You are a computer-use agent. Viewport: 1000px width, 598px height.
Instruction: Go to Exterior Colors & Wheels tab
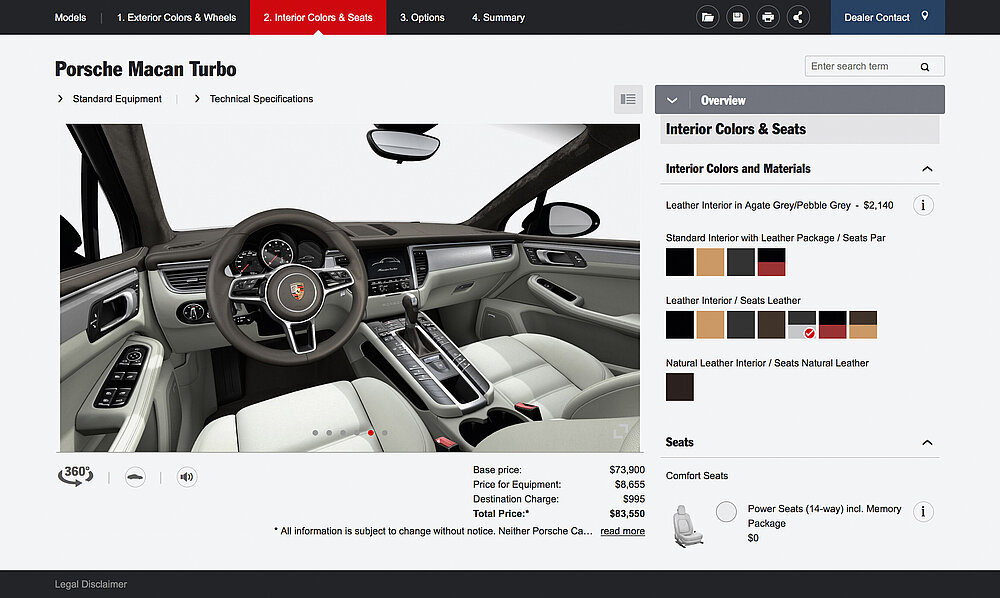point(176,17)
